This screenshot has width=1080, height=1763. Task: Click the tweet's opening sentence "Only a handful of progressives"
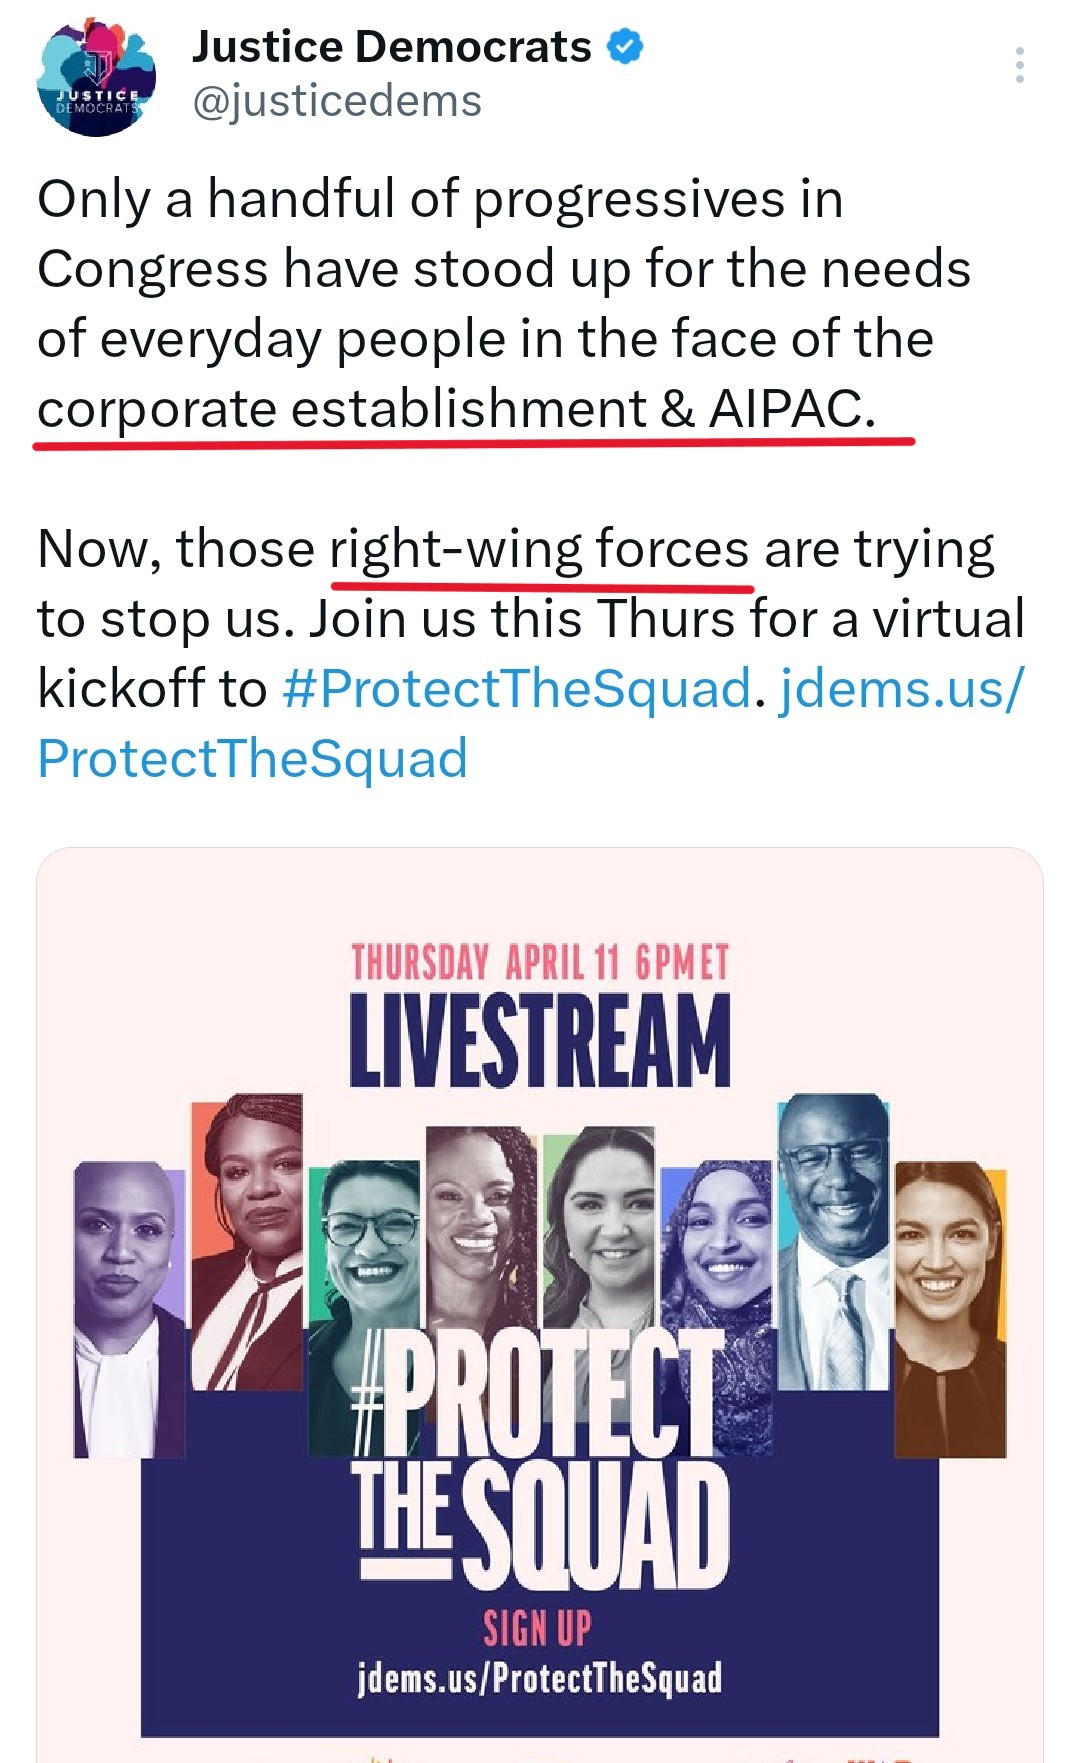[x=440, y=199]
